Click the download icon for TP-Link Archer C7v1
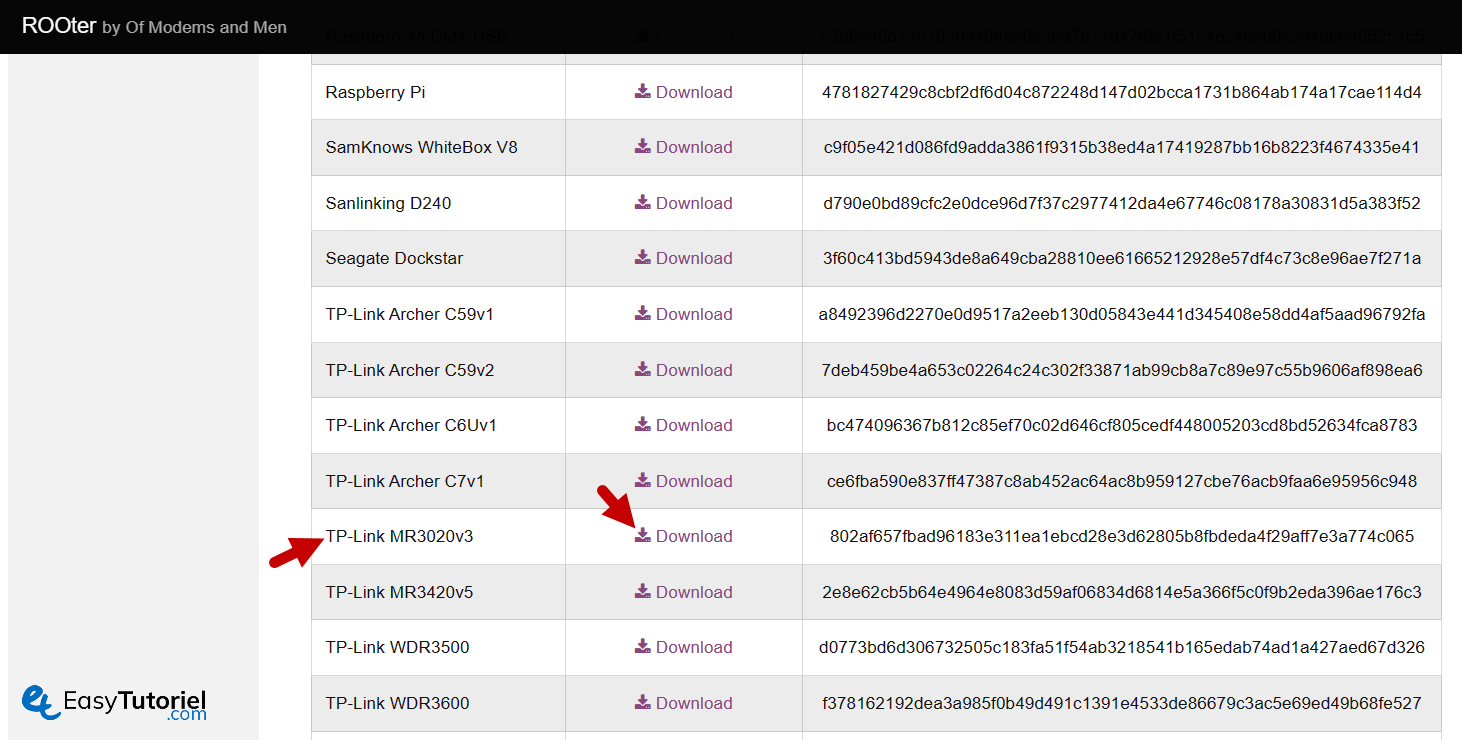The height and width of the screenshot is (740, 1462). [643, 481]
